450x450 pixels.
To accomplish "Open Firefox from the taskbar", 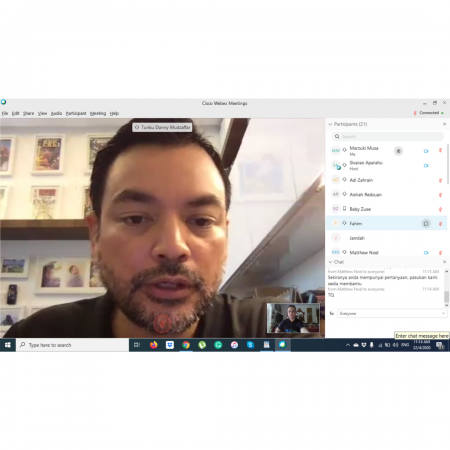I will 153,345.
